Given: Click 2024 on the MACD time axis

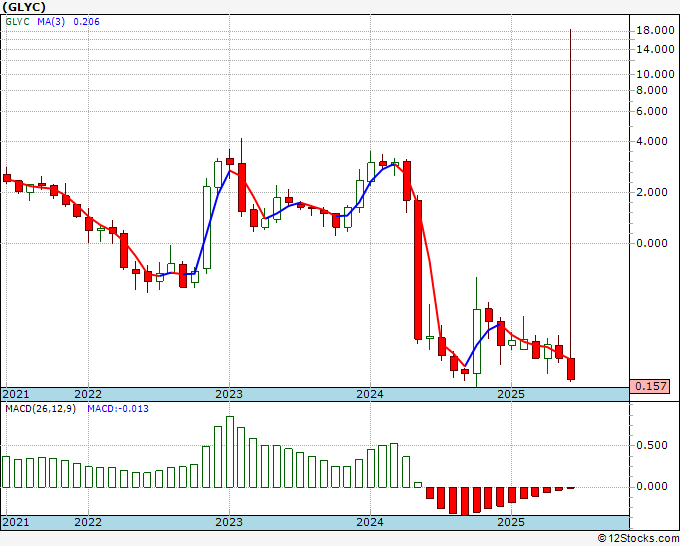Looking at the screenshot, I should coord(370,522).
